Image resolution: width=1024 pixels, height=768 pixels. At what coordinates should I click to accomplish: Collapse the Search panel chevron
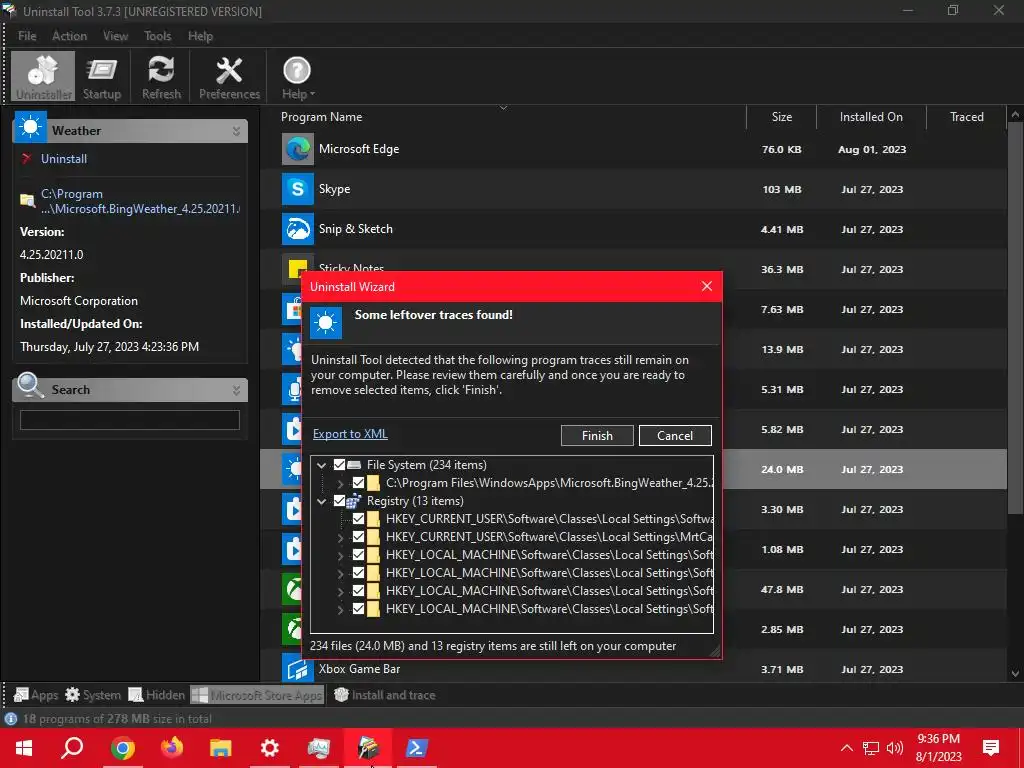coord(236,391)
